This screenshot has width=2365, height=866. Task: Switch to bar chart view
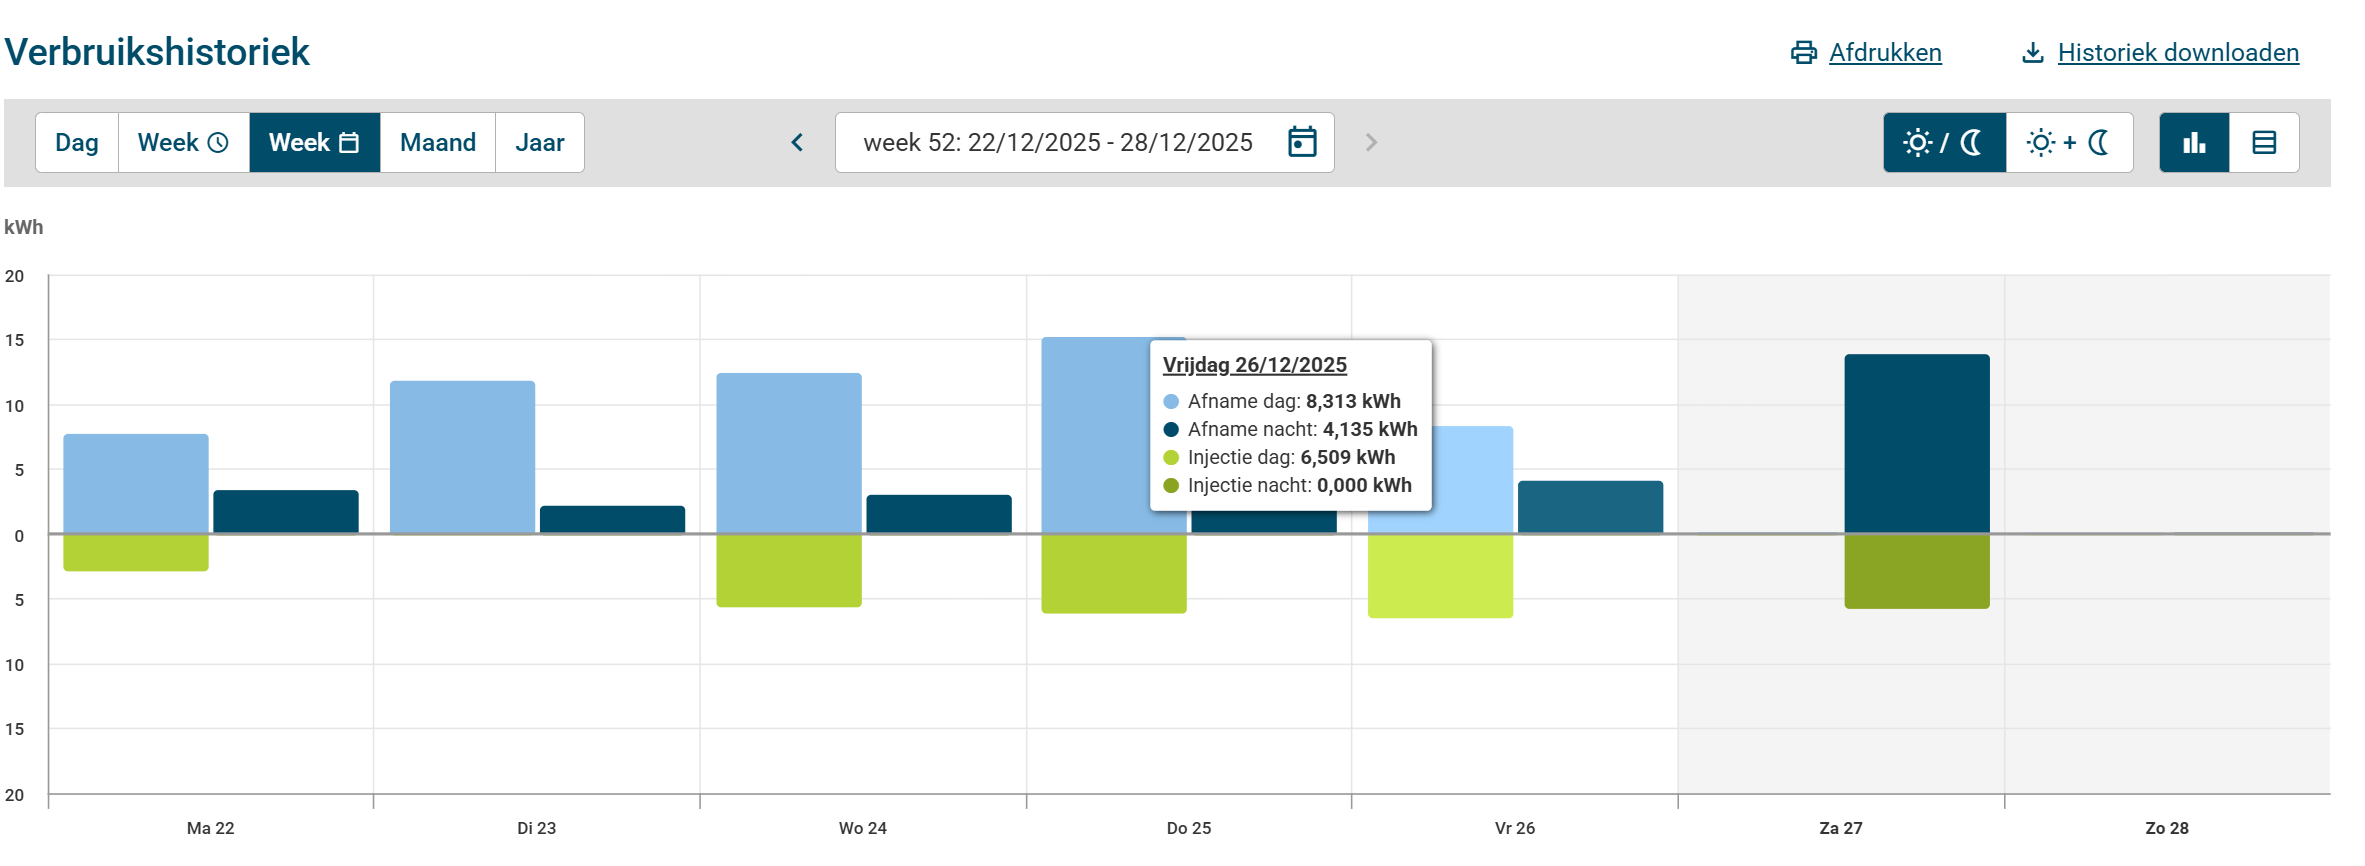point(2194,143)
